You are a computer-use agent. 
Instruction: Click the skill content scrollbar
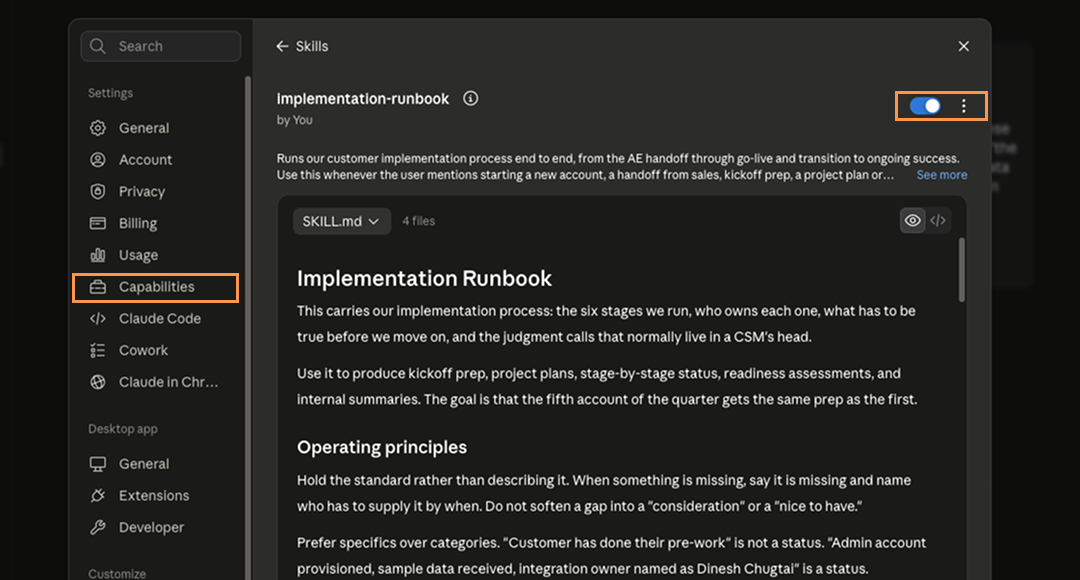click(962, 270)
